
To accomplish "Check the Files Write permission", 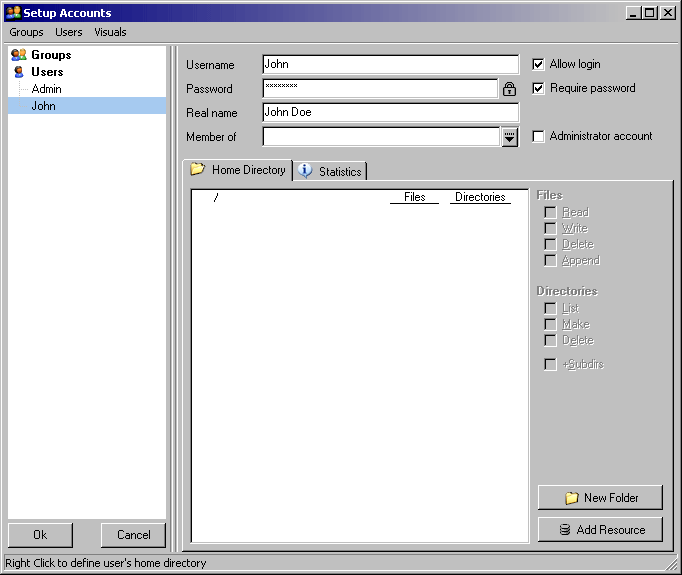I will click(x=550, y=228).
